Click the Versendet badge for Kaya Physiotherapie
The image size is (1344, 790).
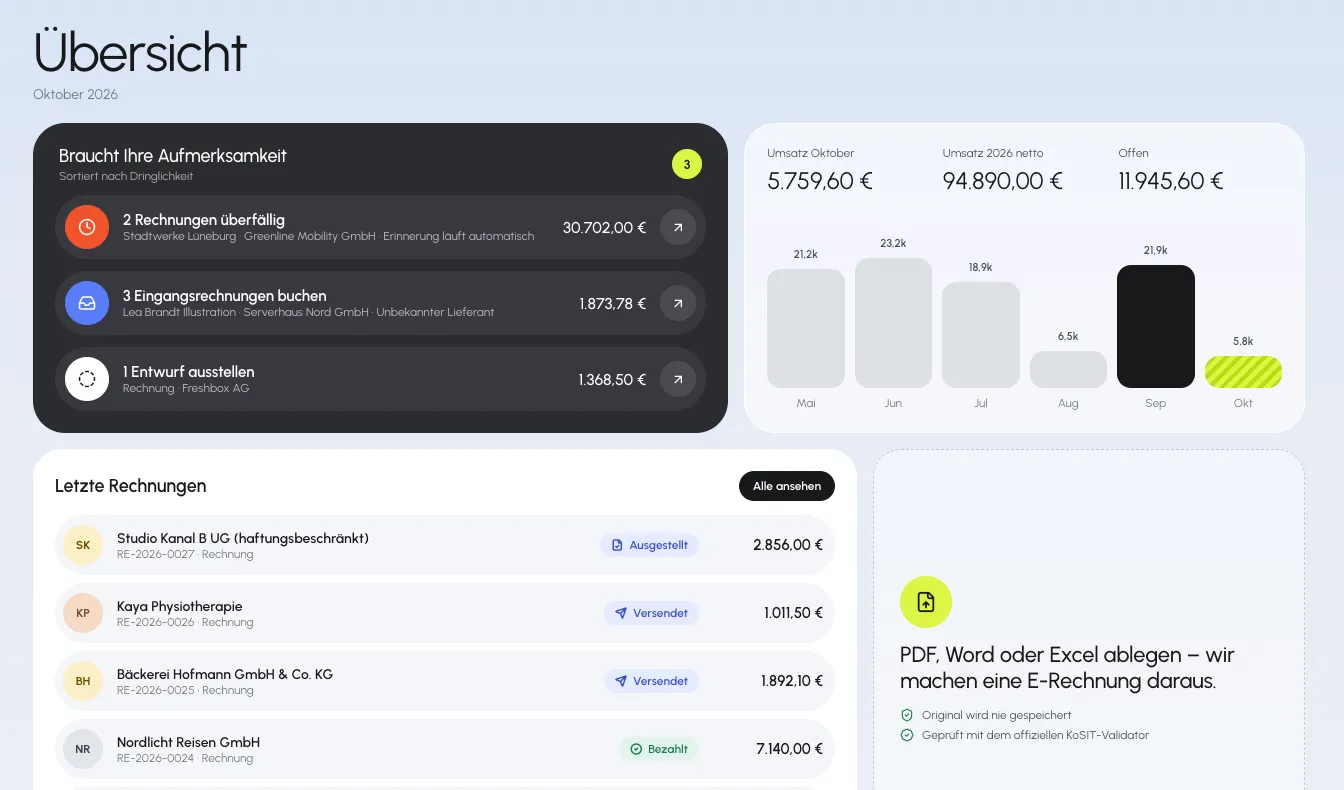click(x=652, y=613)
